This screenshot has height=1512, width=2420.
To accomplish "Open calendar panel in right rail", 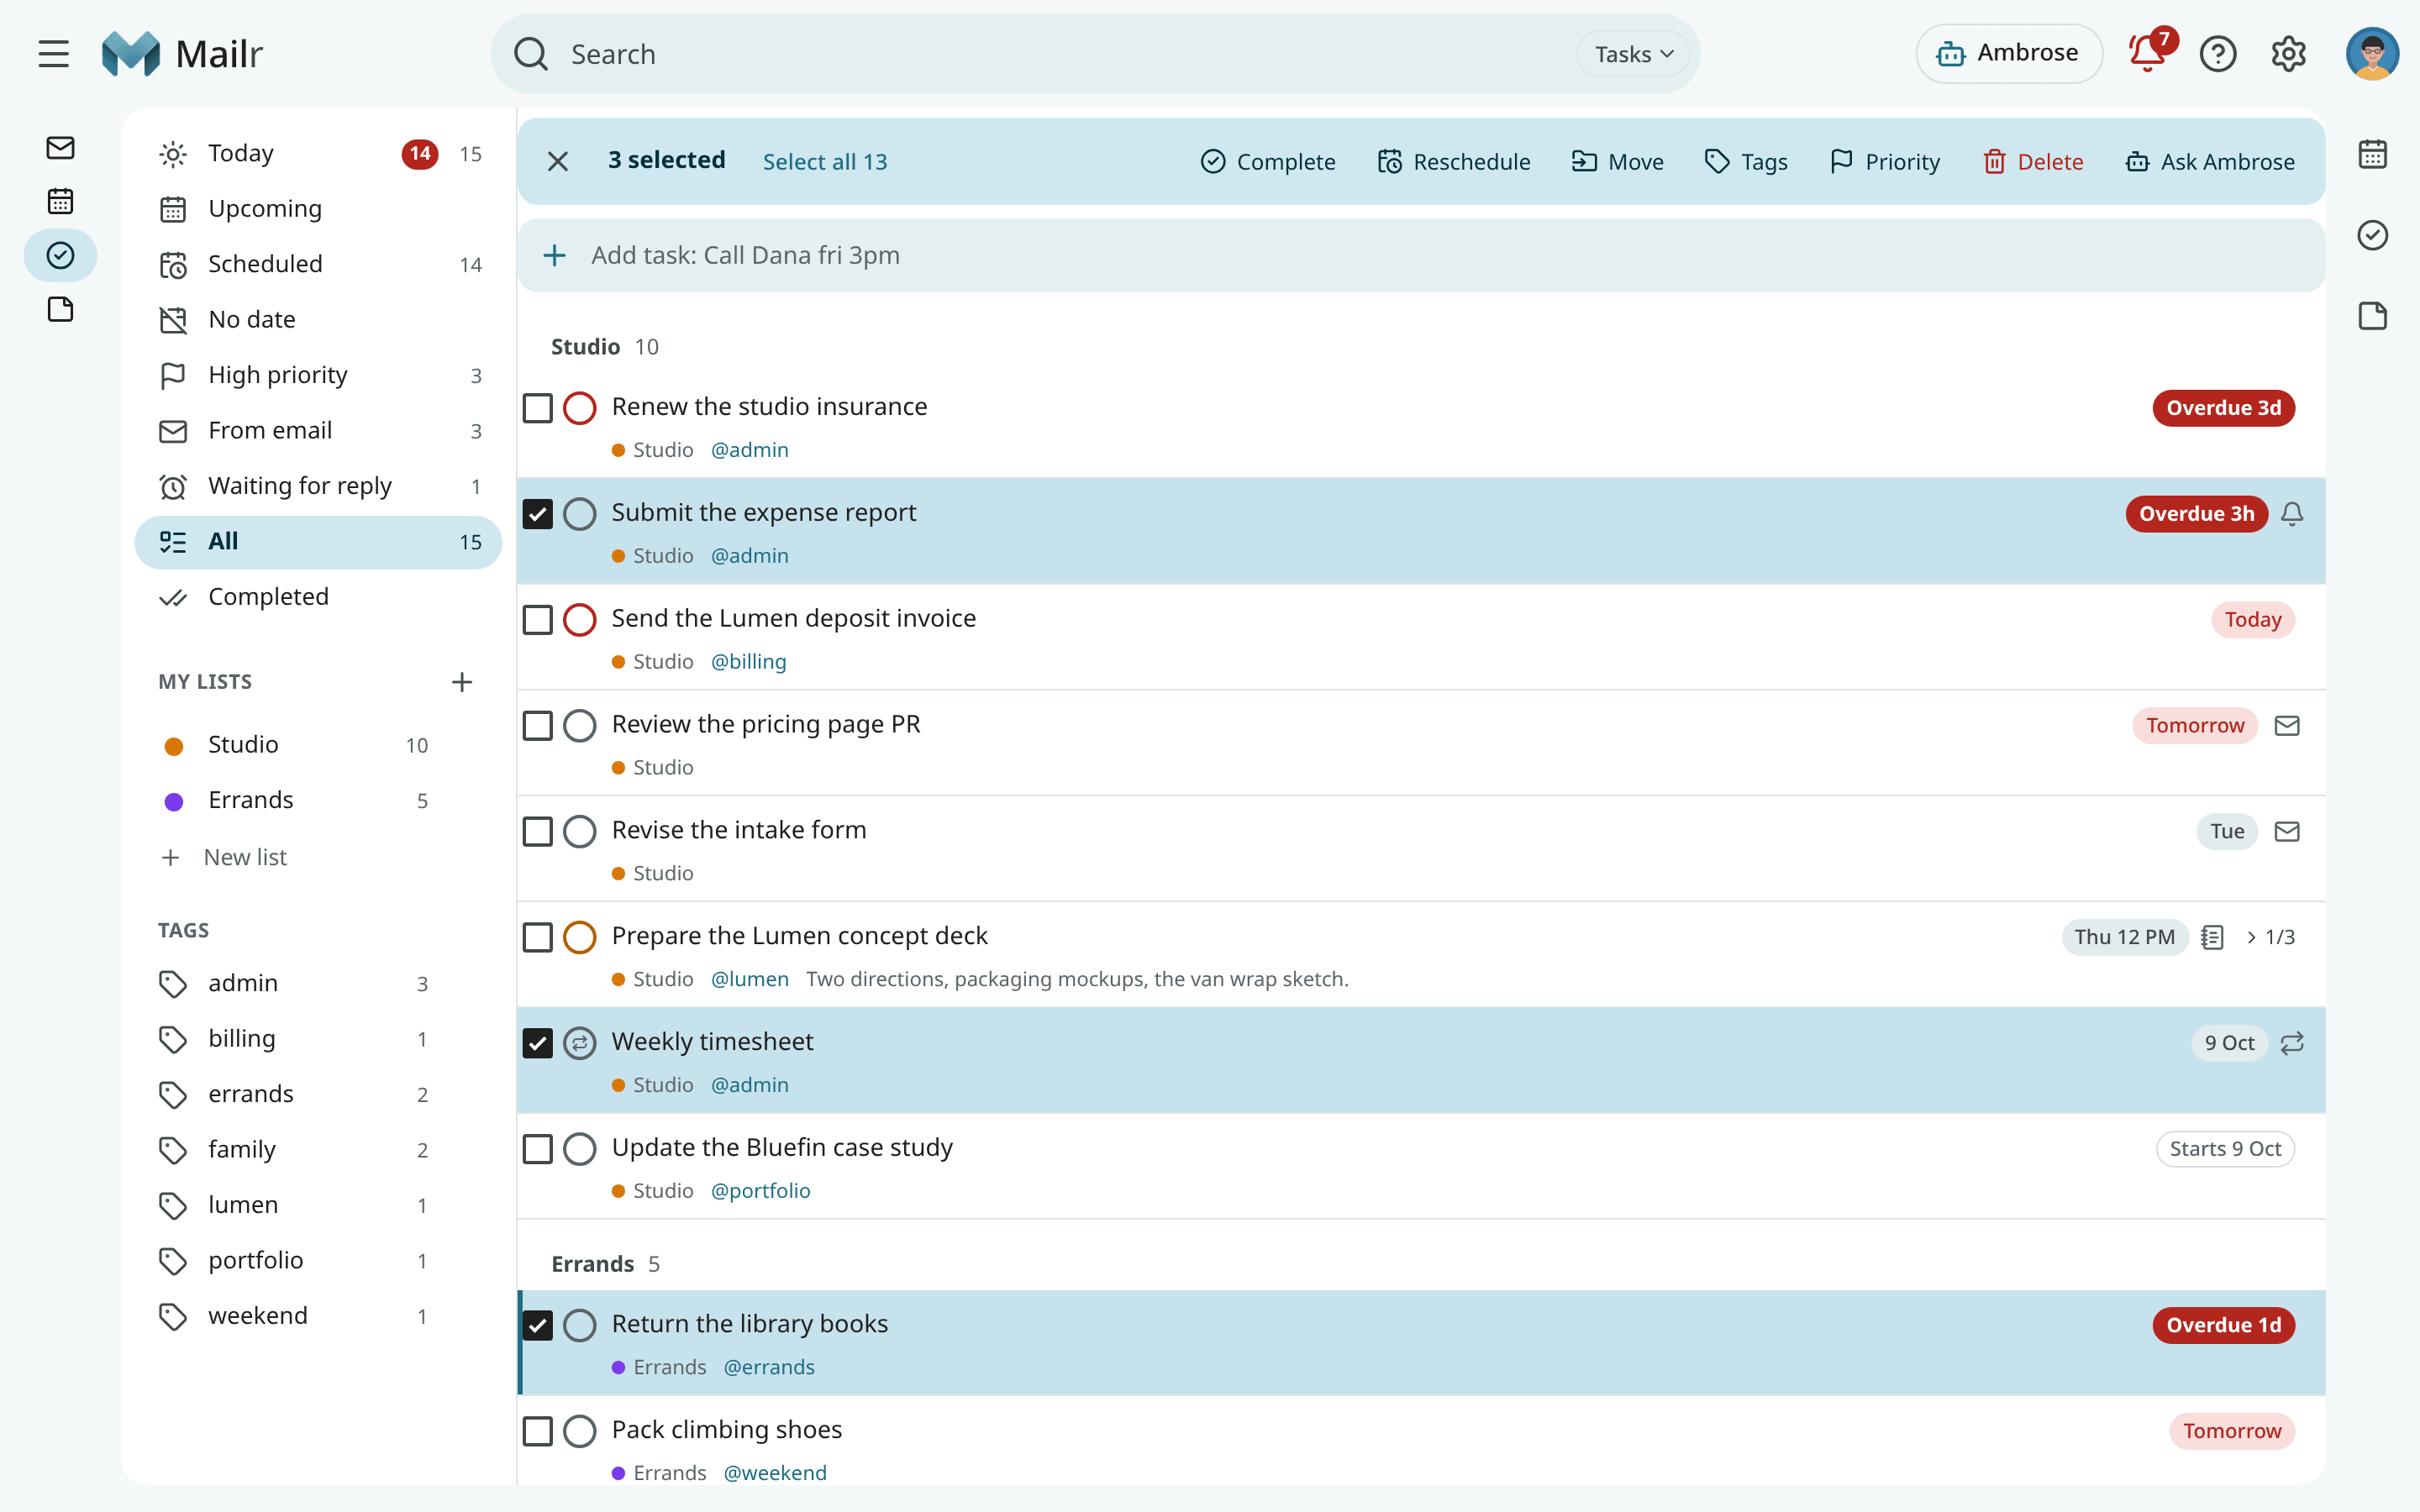I will click(2372, 154).
